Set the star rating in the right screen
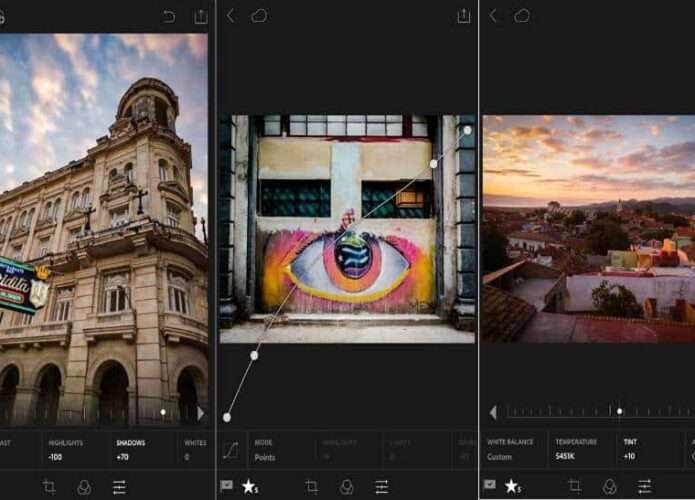This screenshot has width=695, height=500. pos(513,486)
